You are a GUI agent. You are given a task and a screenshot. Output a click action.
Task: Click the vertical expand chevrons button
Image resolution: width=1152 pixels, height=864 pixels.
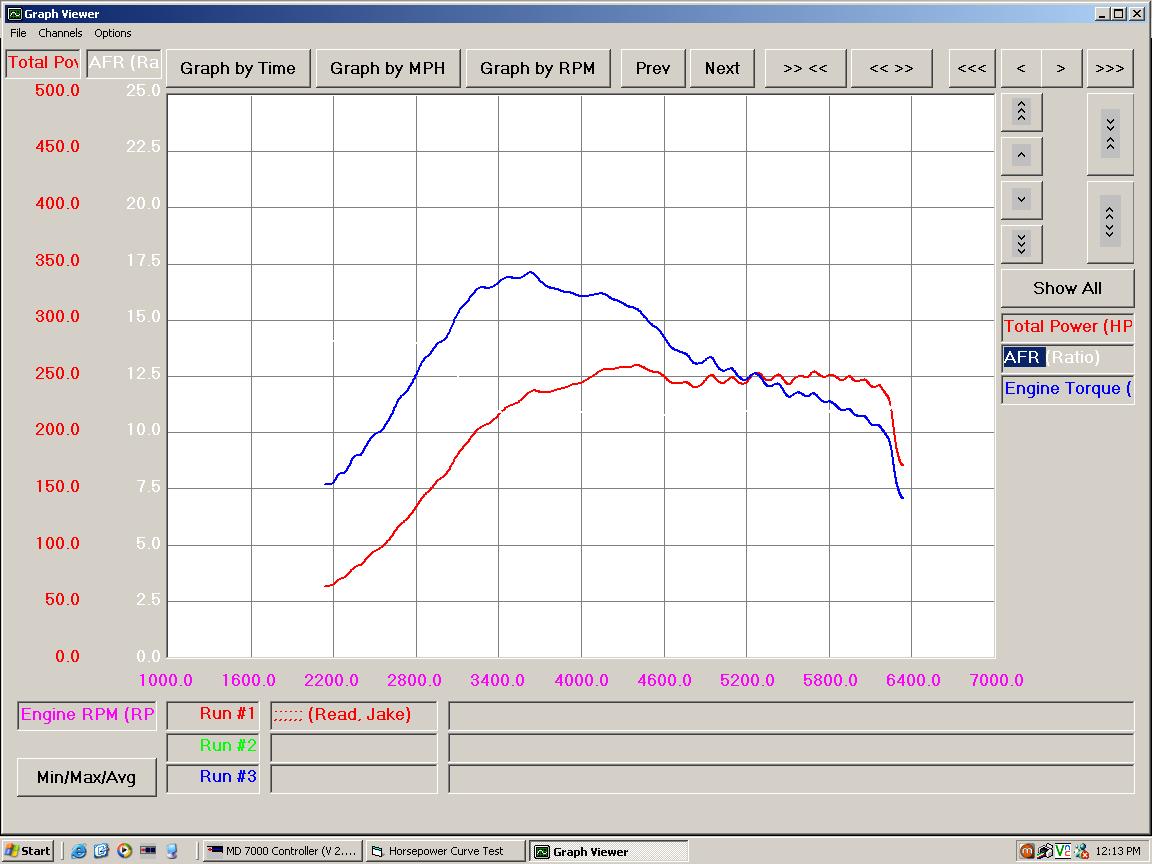pos(1110,221)
